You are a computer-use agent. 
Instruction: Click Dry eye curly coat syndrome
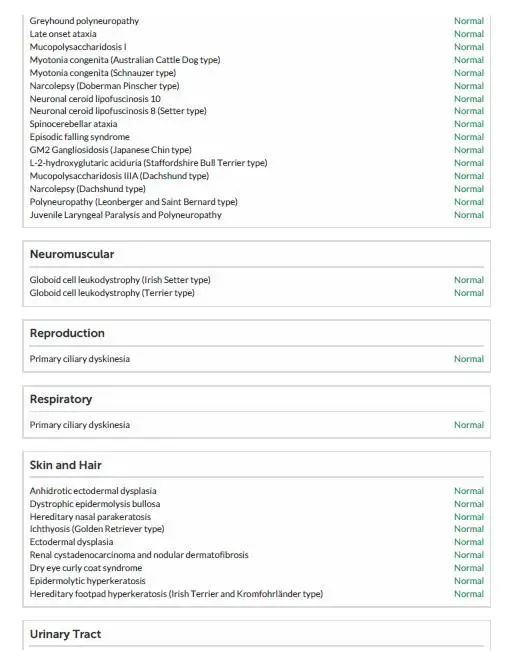[x=86, y=568]
